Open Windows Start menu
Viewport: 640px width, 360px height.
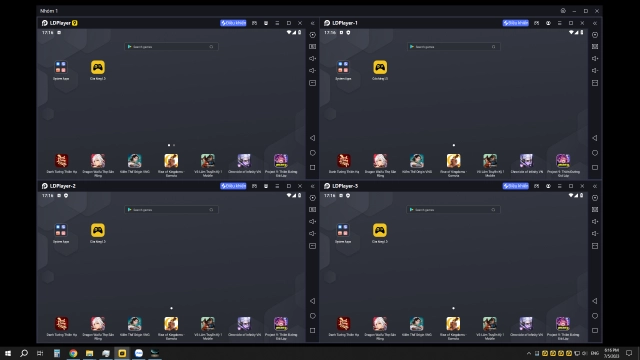8,353
